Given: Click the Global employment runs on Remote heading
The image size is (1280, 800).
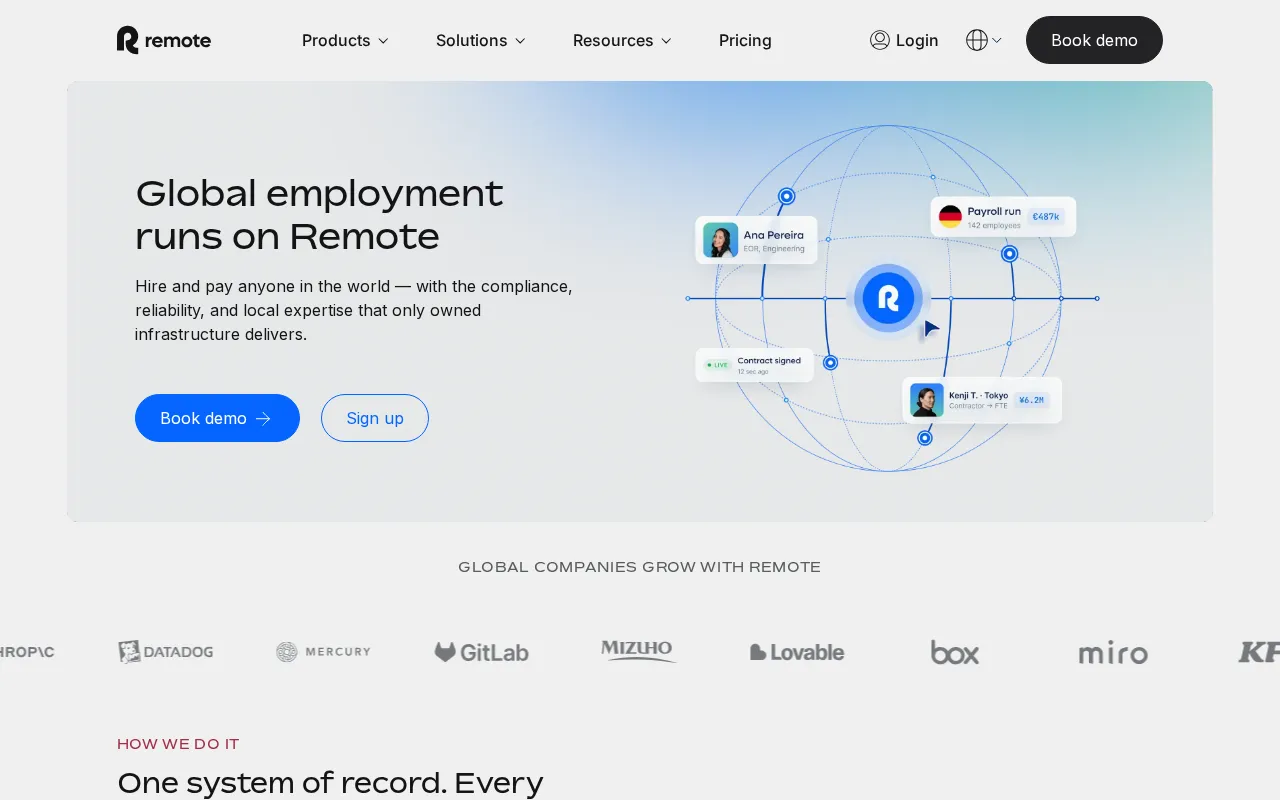Looking at the screenshot, I should pos(319,214).
